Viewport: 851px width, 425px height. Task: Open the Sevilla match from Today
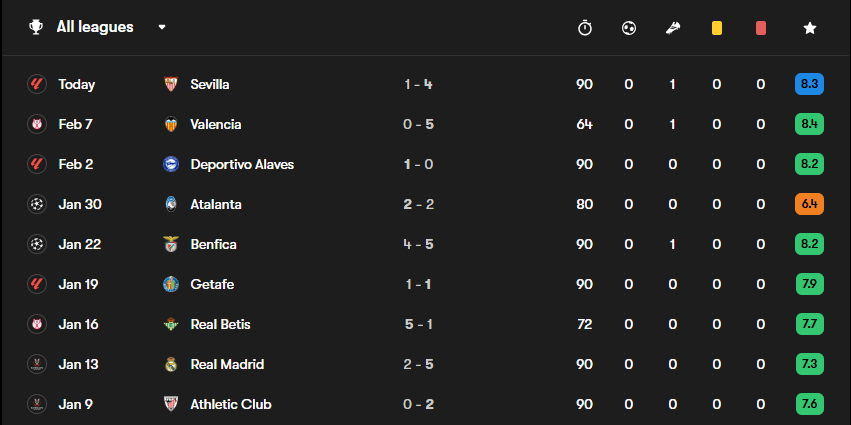click(x=426, y=84)
